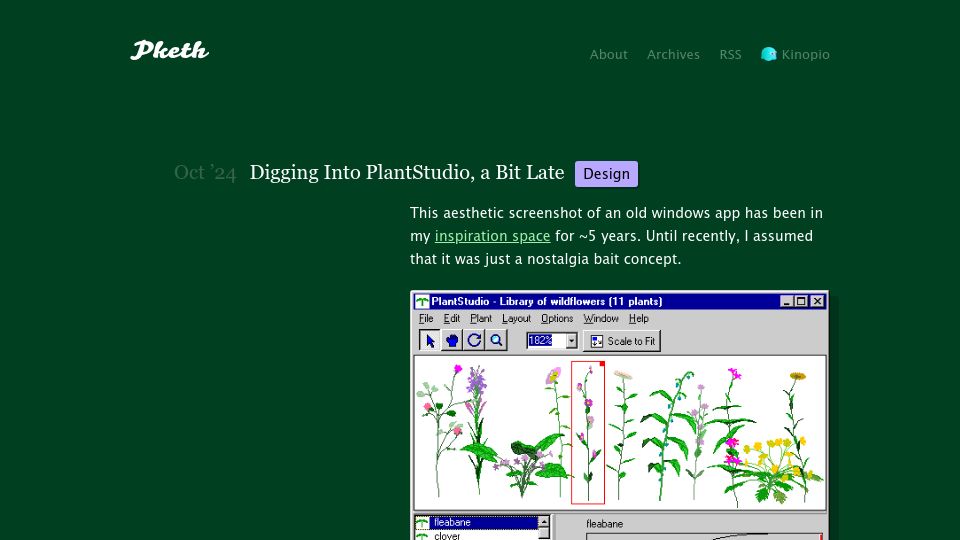Select the fleabane row in plant list

pos(477,522)
